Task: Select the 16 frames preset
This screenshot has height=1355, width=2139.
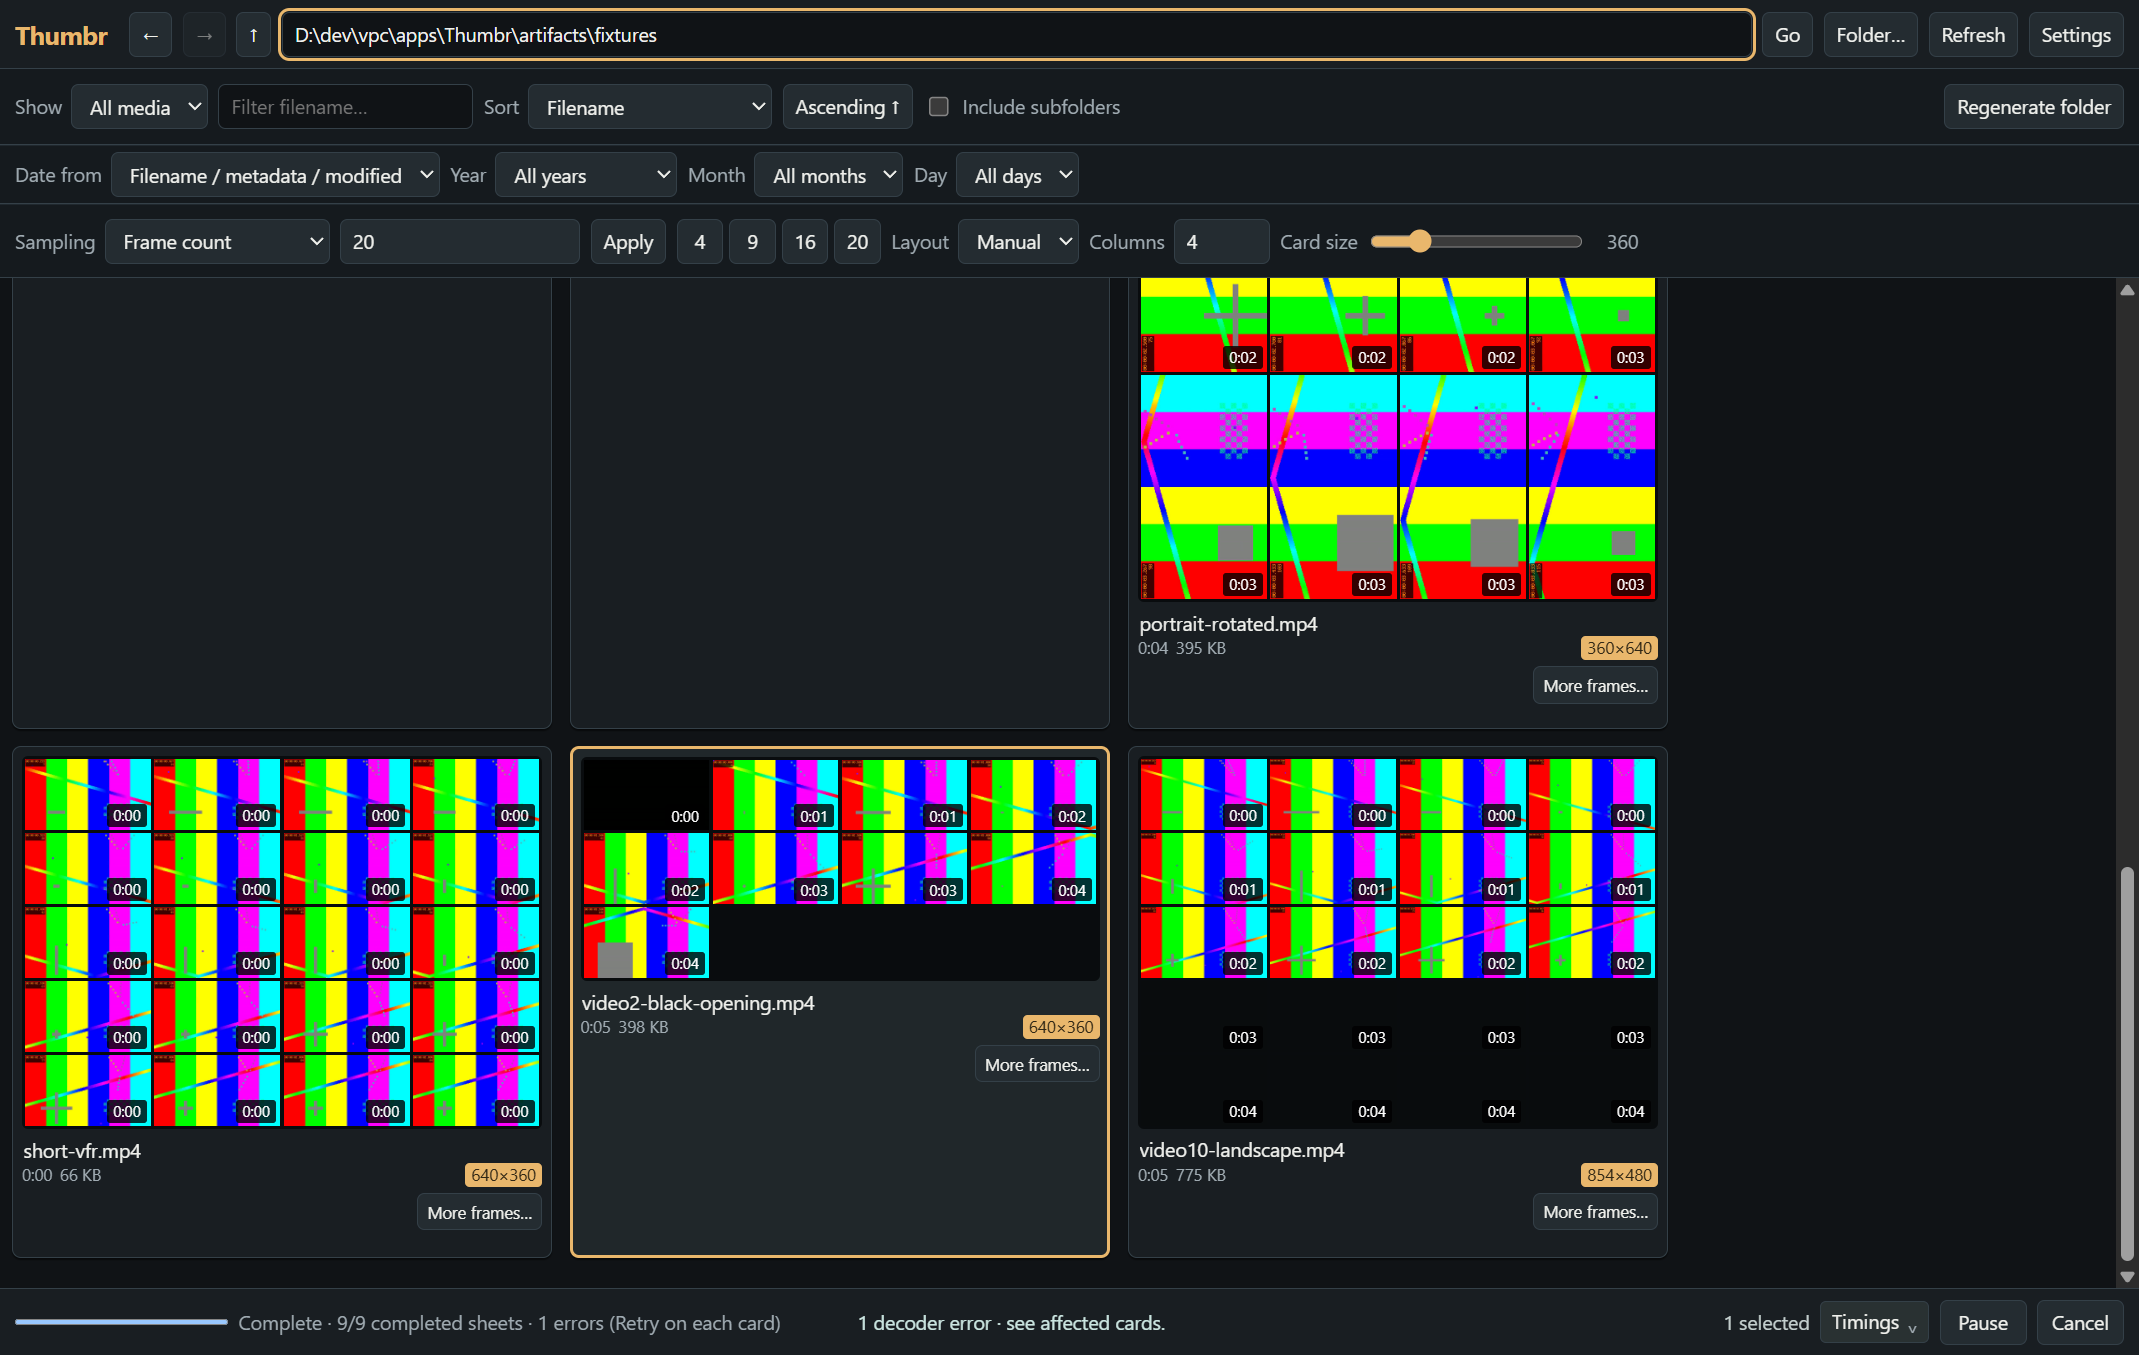Action: 805,242
